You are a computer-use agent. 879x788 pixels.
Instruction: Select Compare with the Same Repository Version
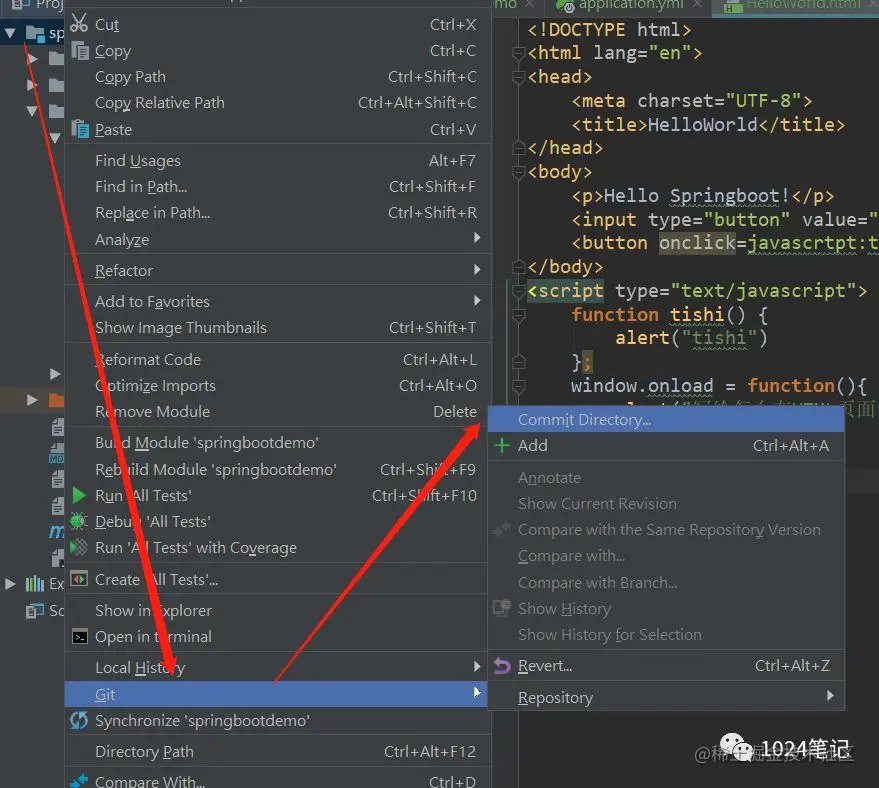tap(666, 530)
